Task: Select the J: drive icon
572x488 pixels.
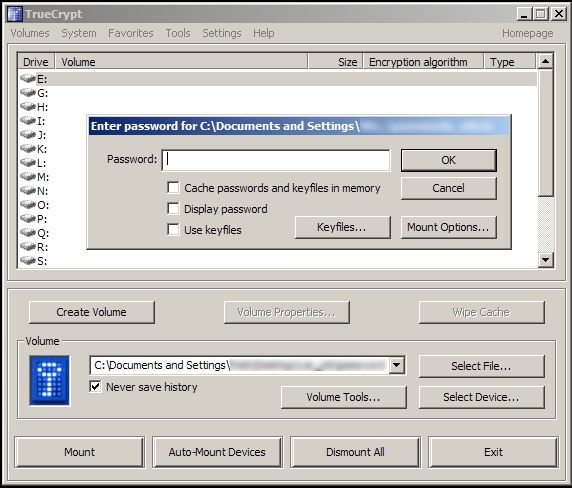Action: coord(28,135)
